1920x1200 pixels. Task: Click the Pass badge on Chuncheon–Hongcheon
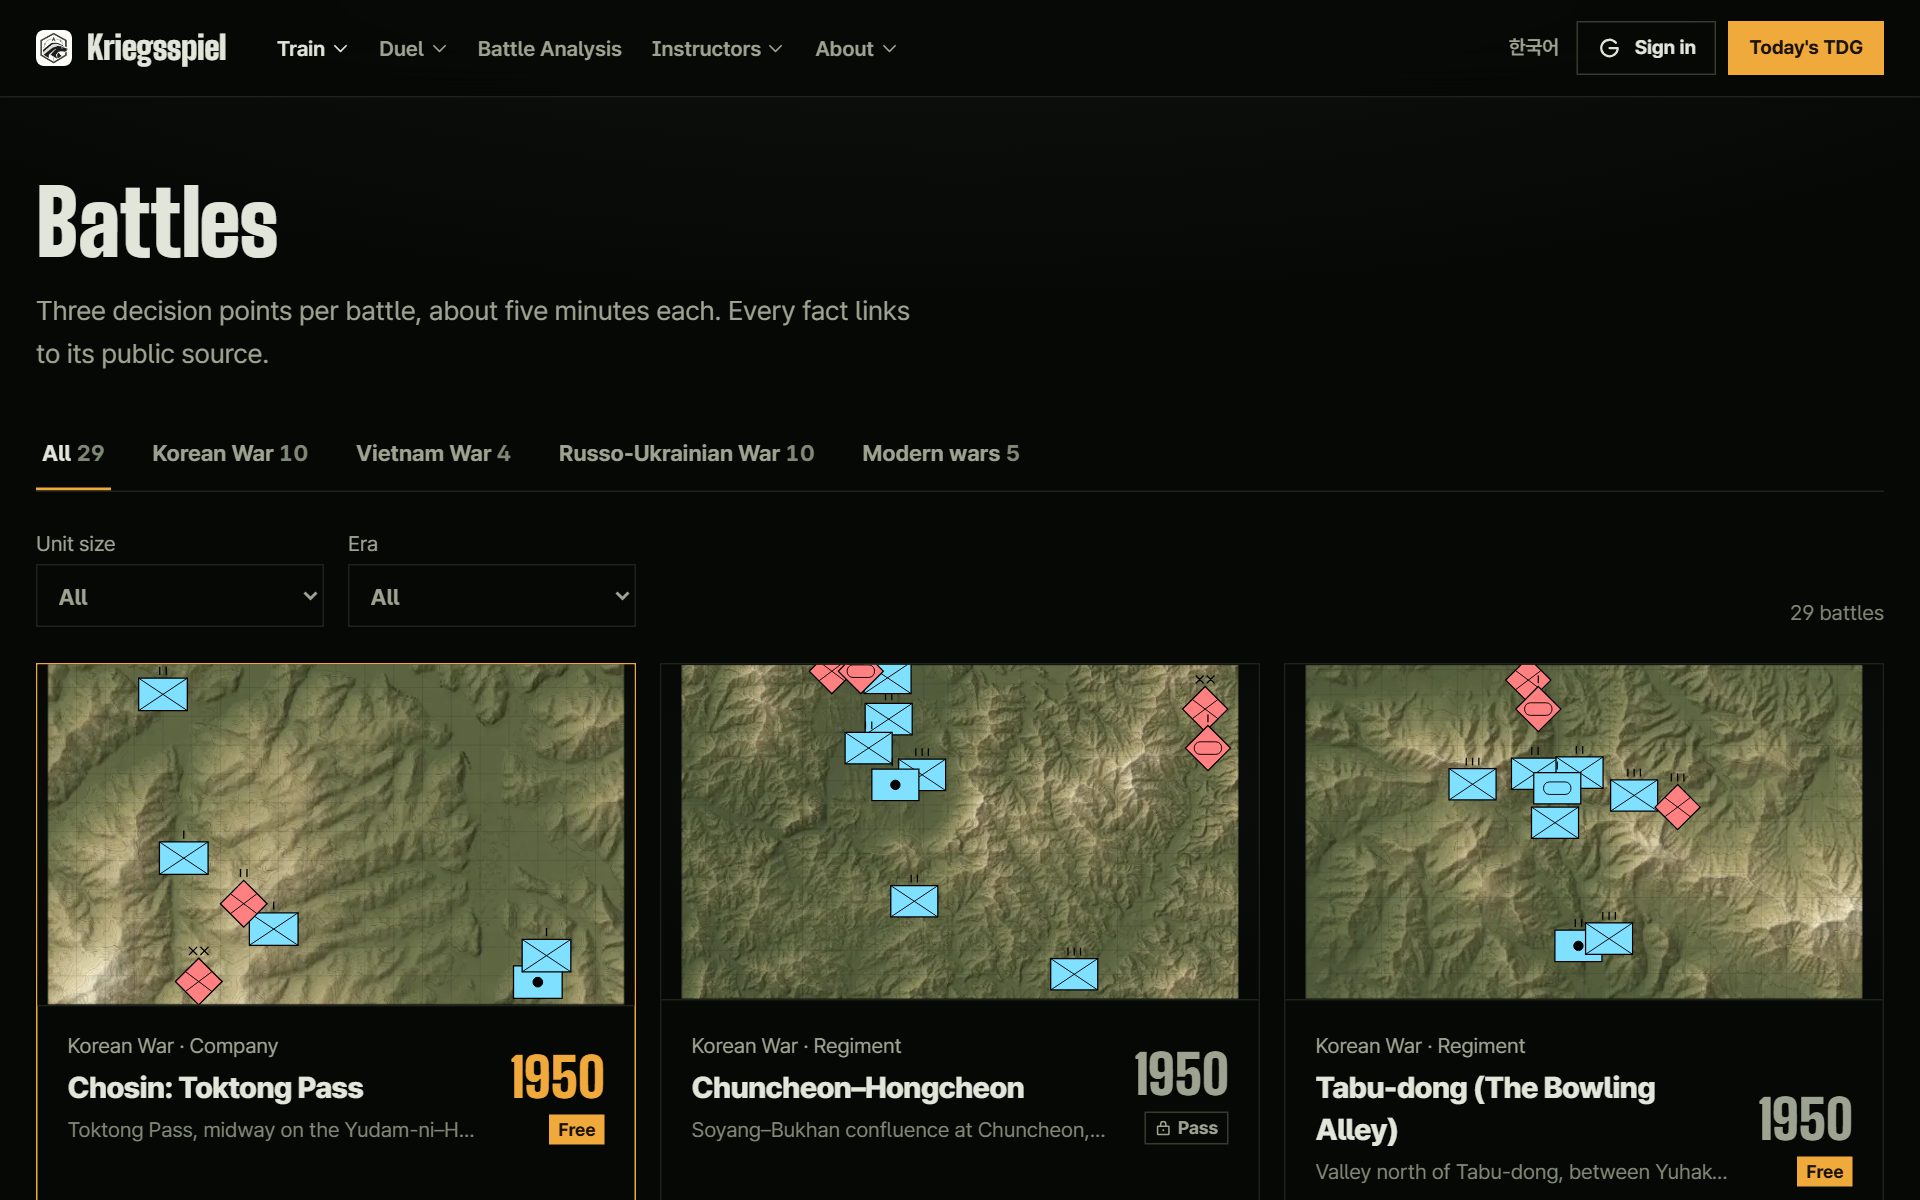[x=1186, y=1128]
